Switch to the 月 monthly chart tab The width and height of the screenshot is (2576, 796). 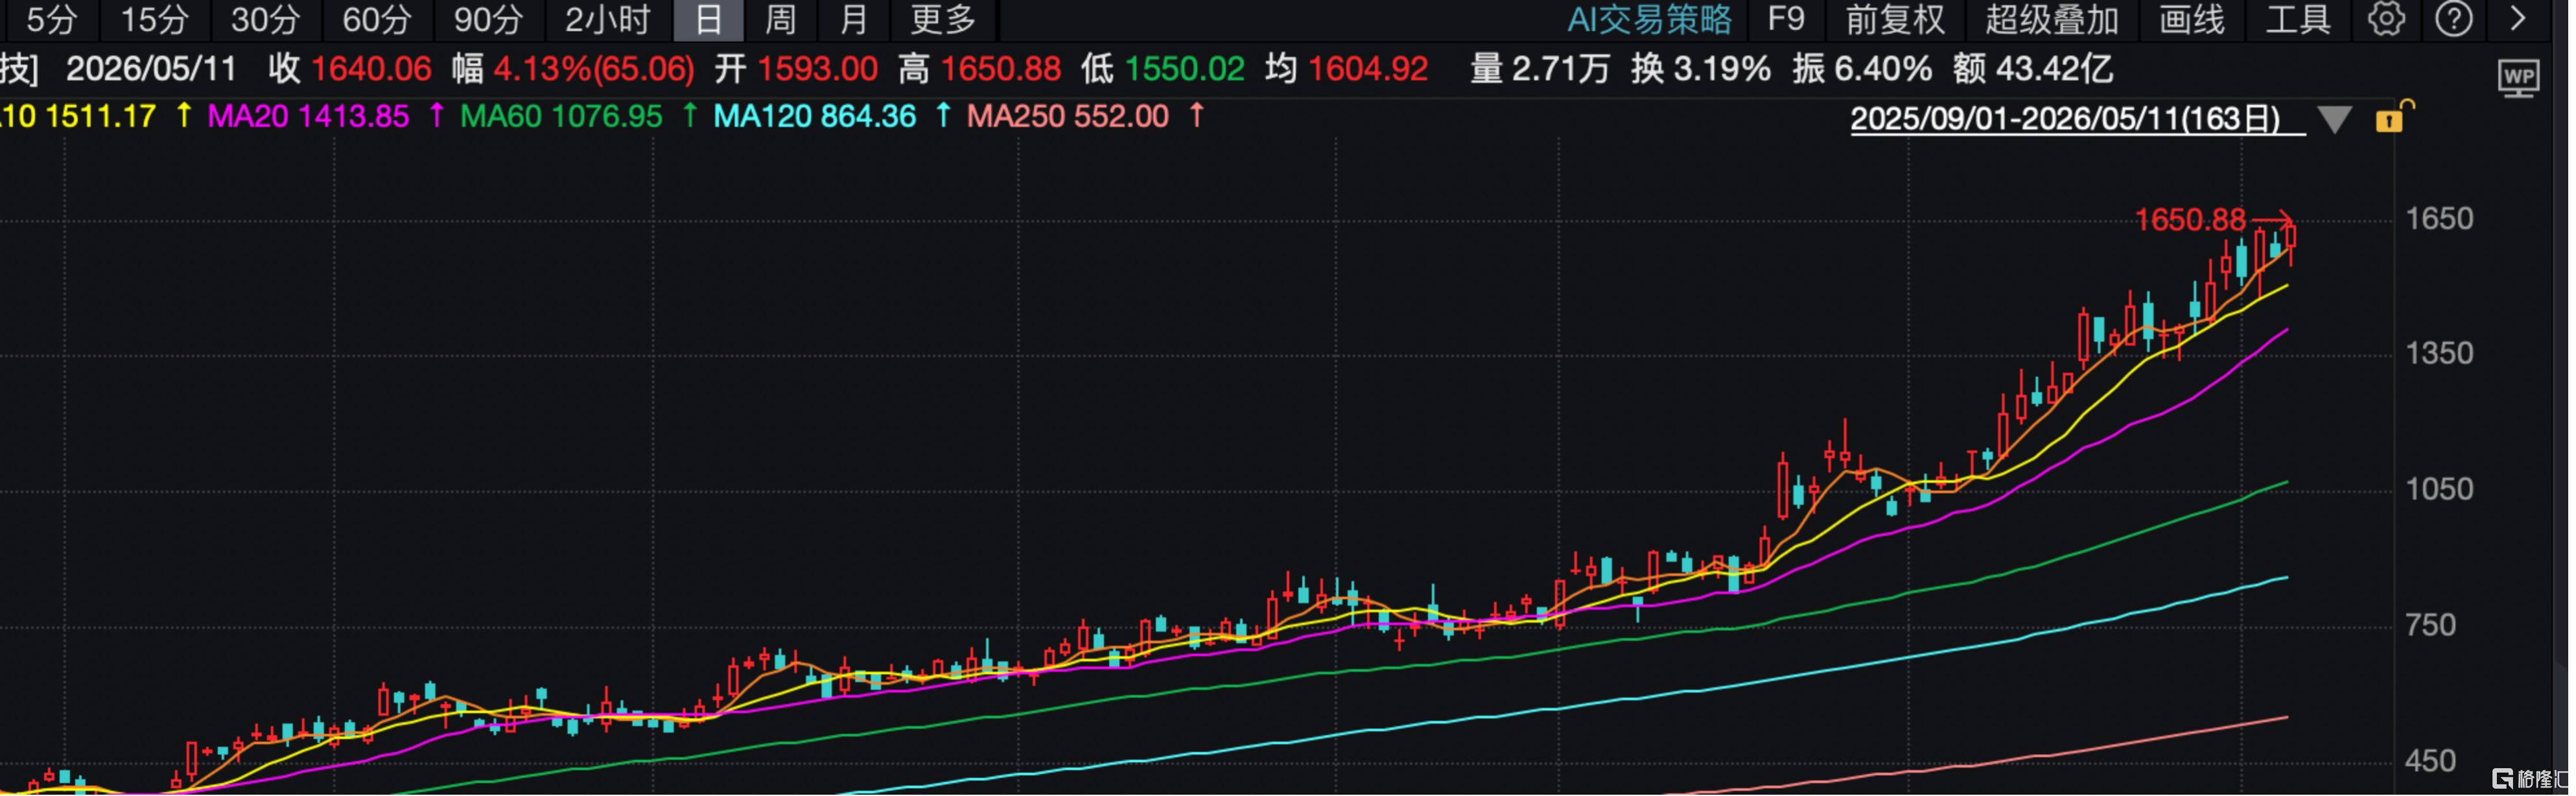pos(853,19)
